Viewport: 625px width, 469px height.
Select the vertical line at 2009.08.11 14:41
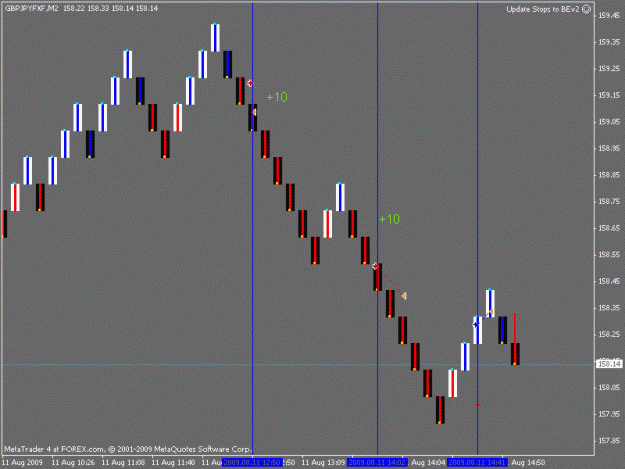478,227
